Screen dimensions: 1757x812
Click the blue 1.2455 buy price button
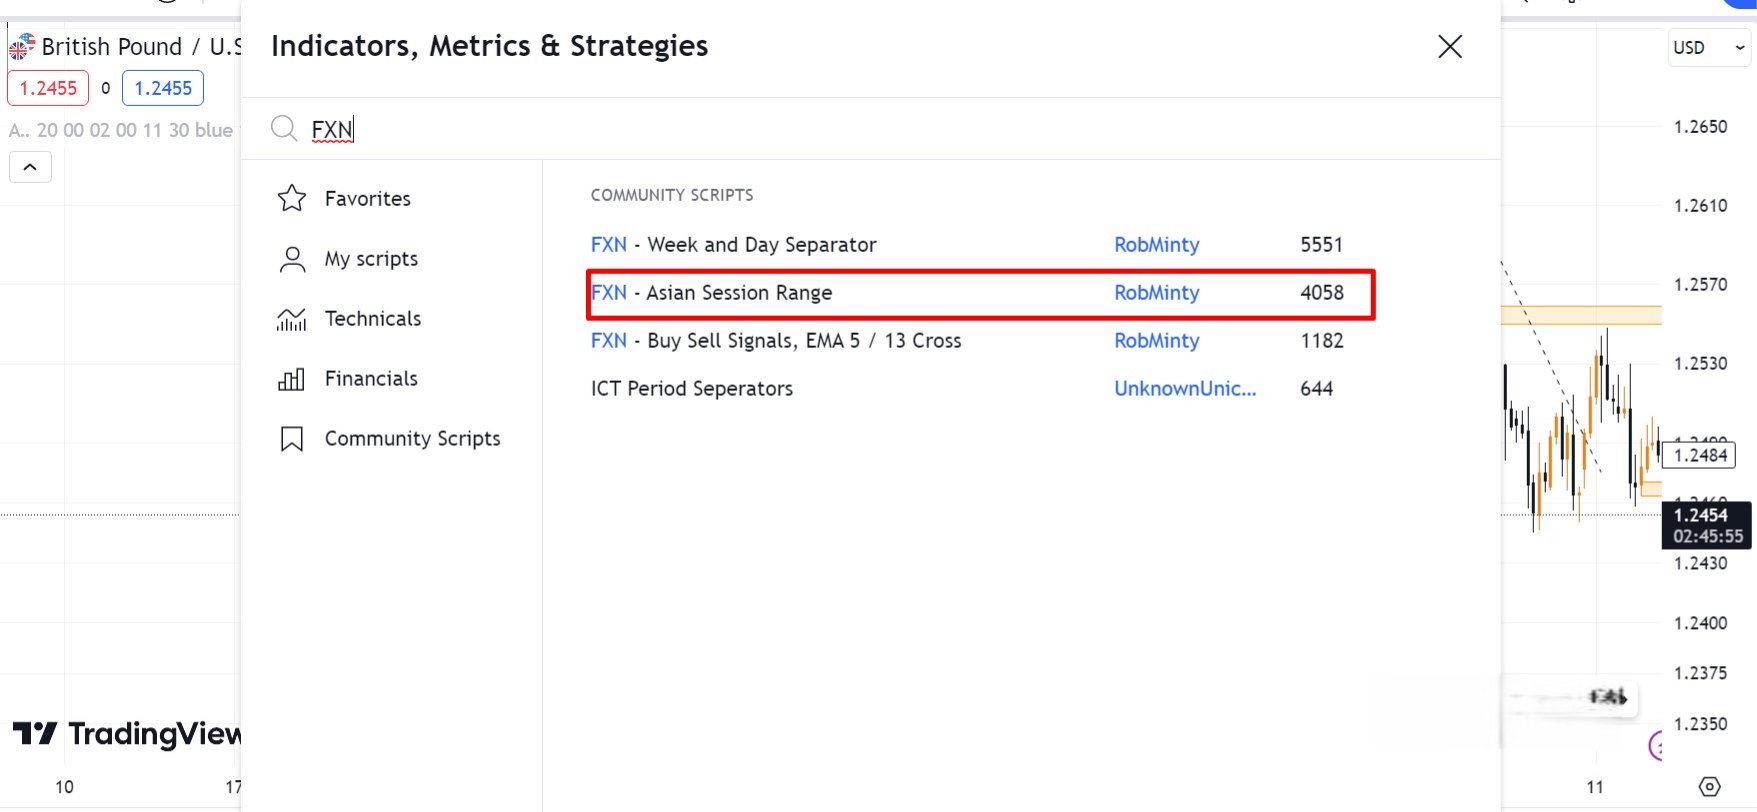pyautogui.click(x=163, y=88)
